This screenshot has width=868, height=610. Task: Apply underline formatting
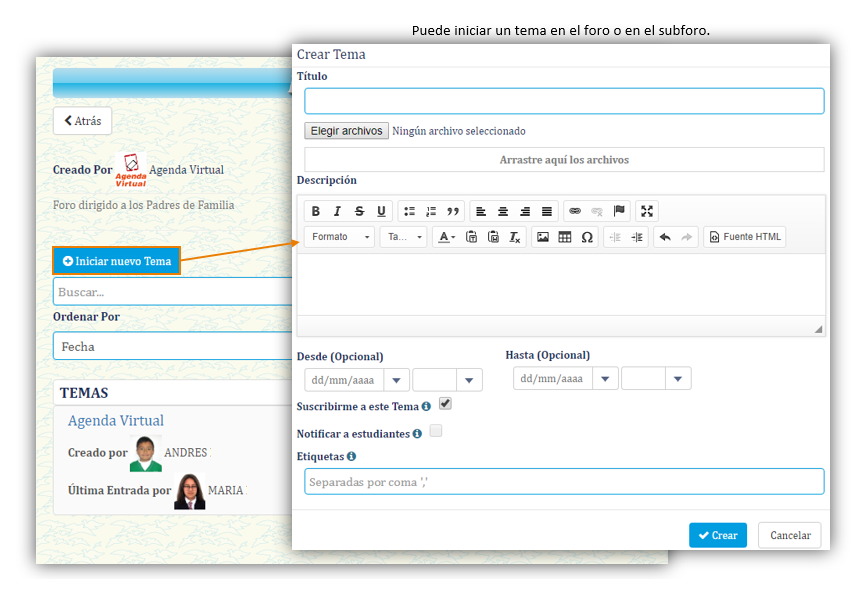(381, 211)
